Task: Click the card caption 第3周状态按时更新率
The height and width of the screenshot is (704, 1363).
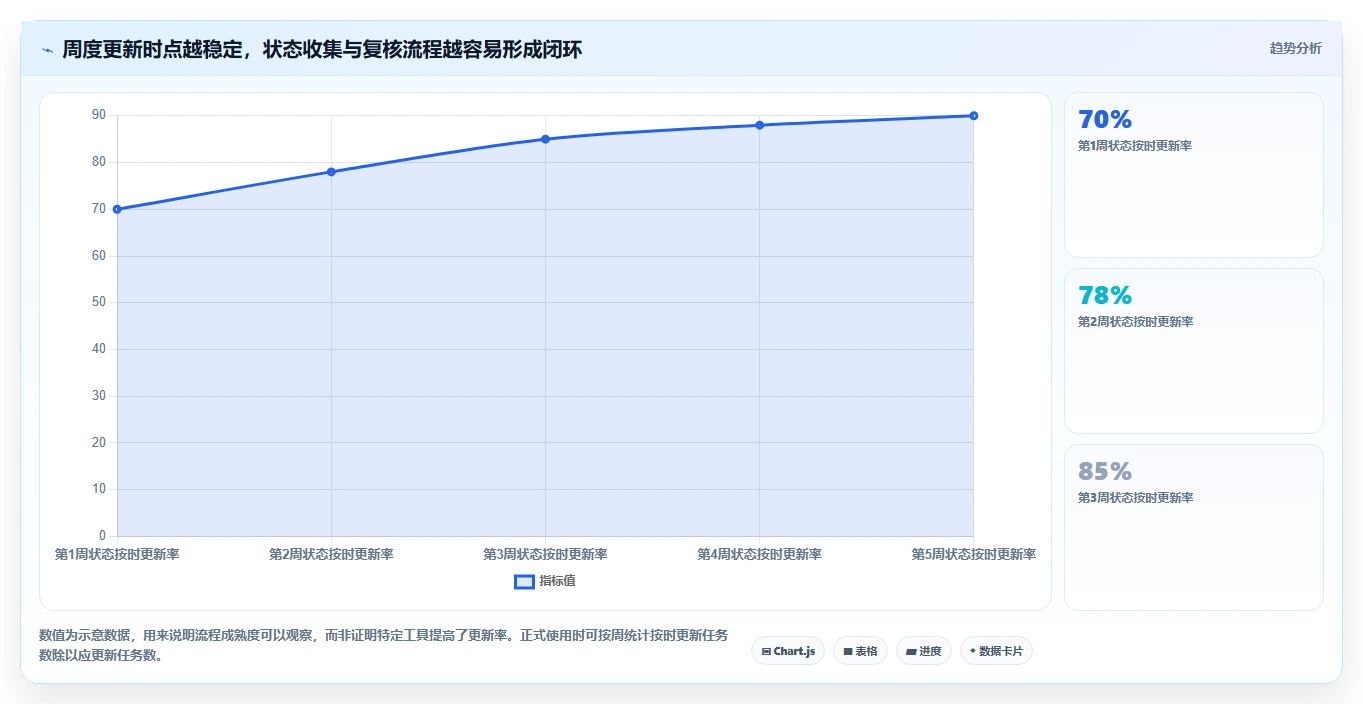Action: (1134, 498)
